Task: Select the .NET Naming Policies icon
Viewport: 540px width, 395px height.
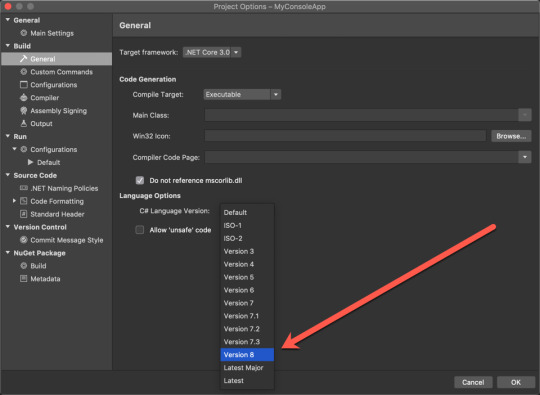Action: (x=23, y=188)
